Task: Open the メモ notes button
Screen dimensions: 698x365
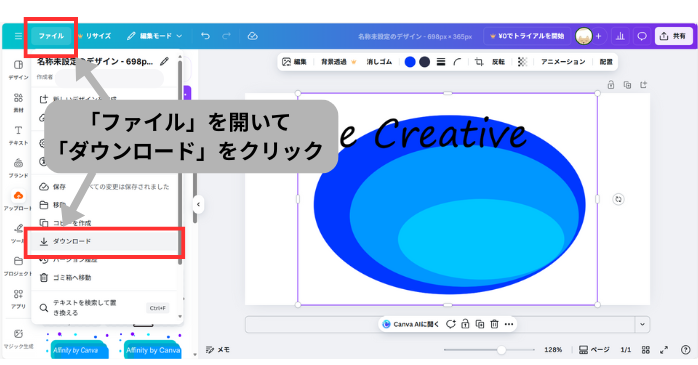Action: [x=218, y=350]
